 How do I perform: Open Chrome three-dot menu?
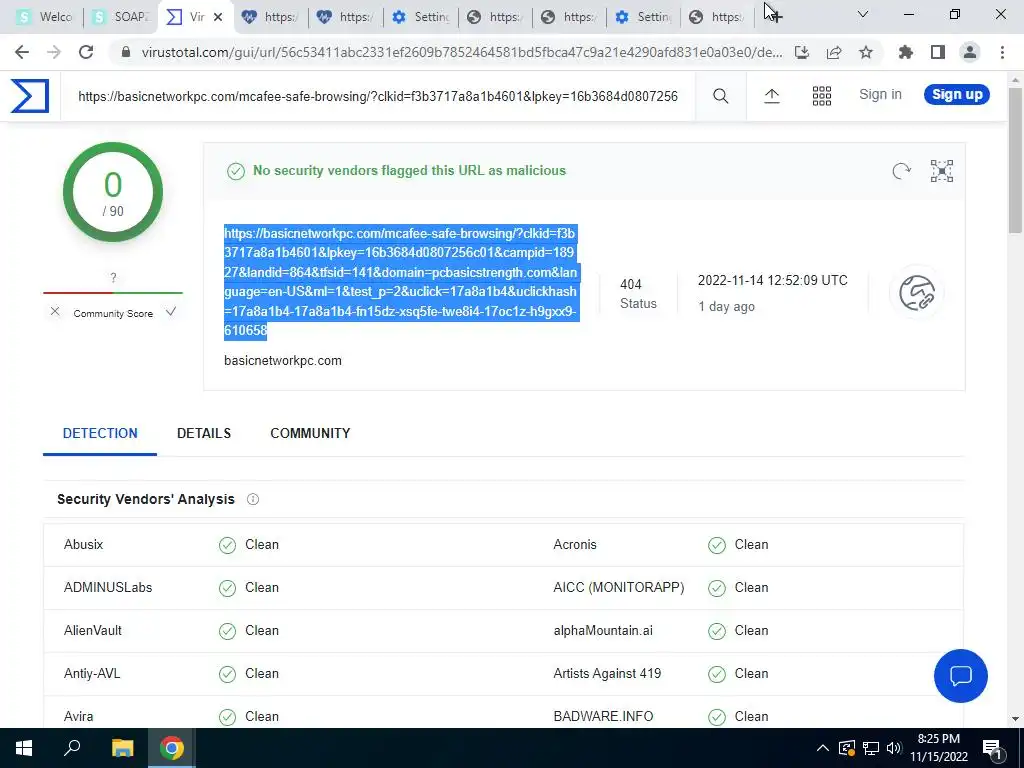pos(1002,52)
